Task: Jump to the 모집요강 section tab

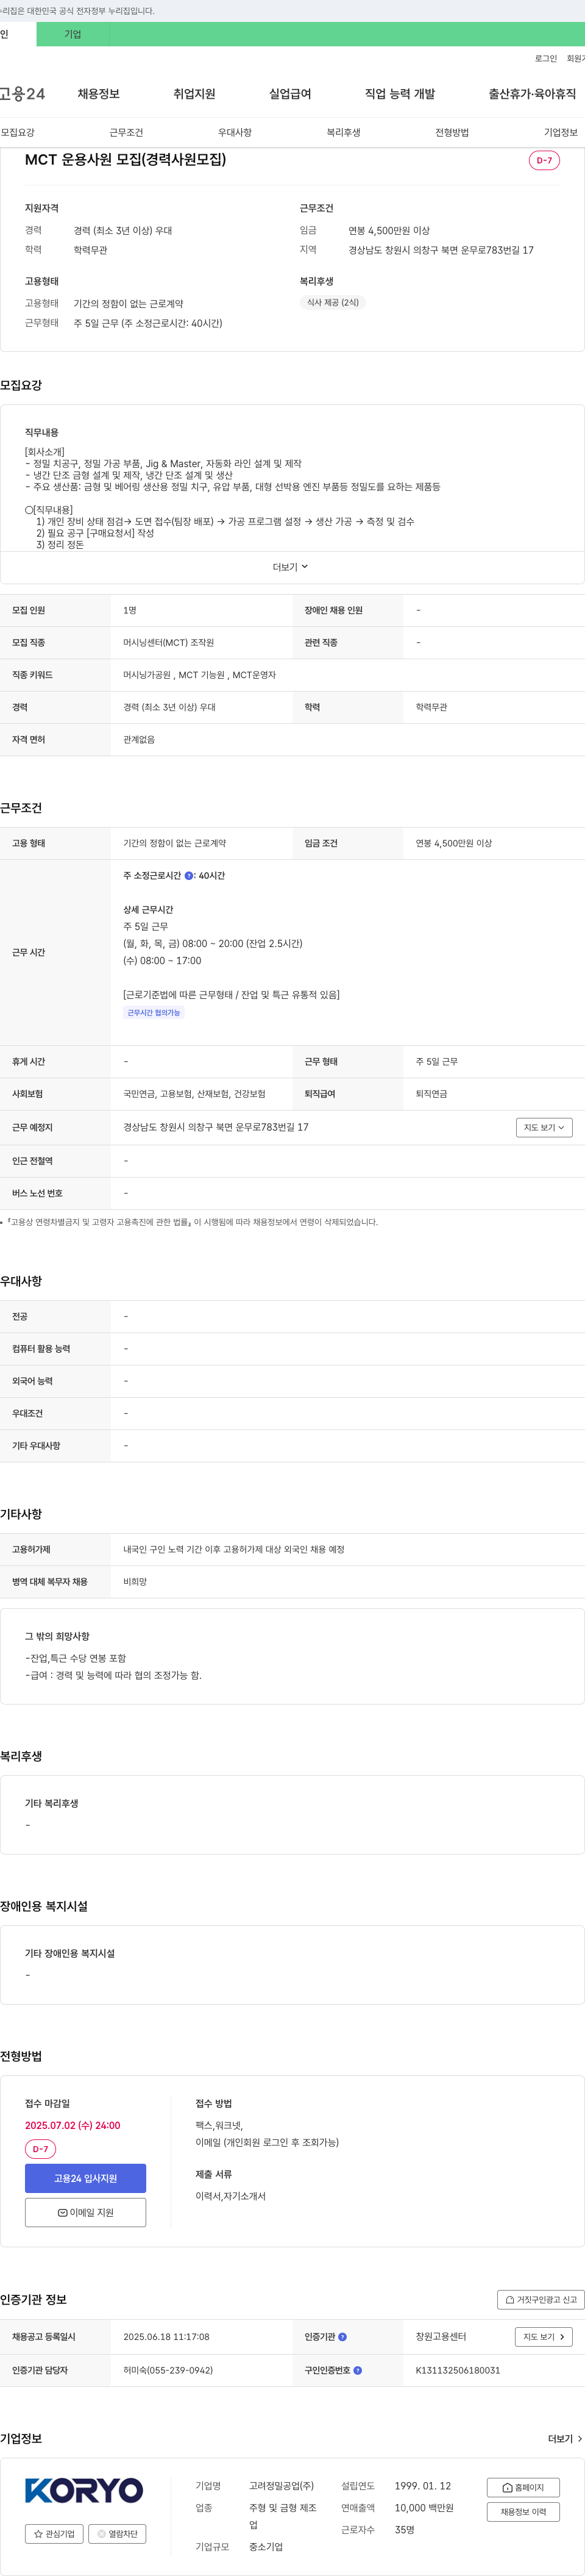Action: 18,133
